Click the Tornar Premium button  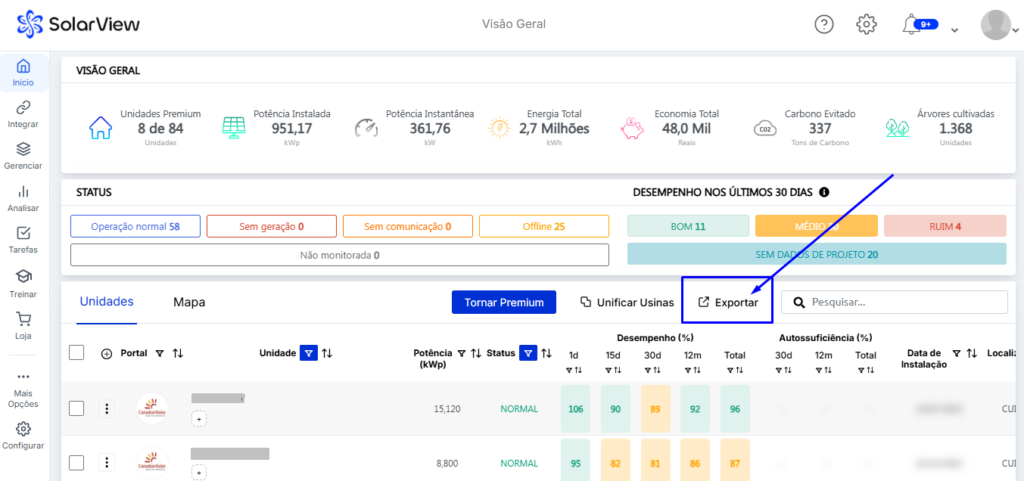tap(503, 302)
